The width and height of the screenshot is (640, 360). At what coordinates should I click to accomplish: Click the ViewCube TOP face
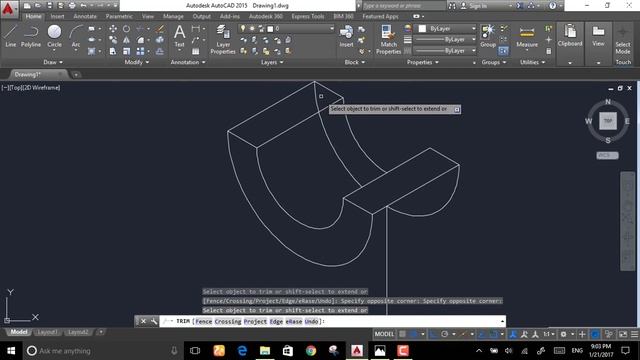pos(608,121)
